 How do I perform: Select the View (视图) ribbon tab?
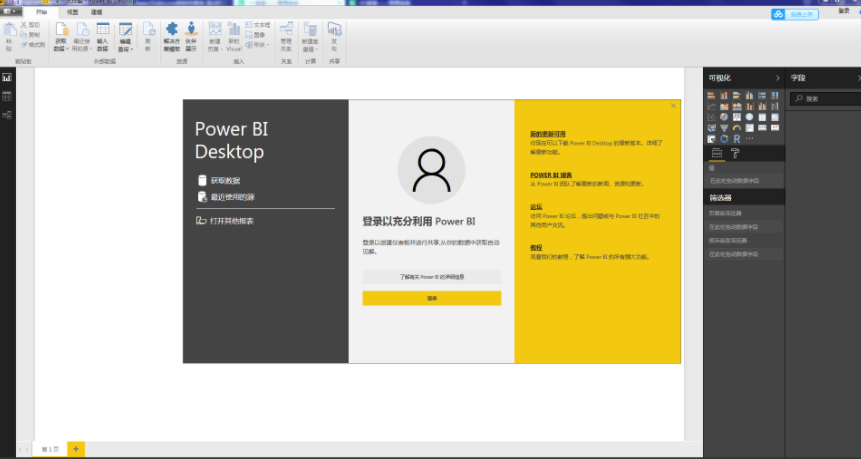[72, 12]
